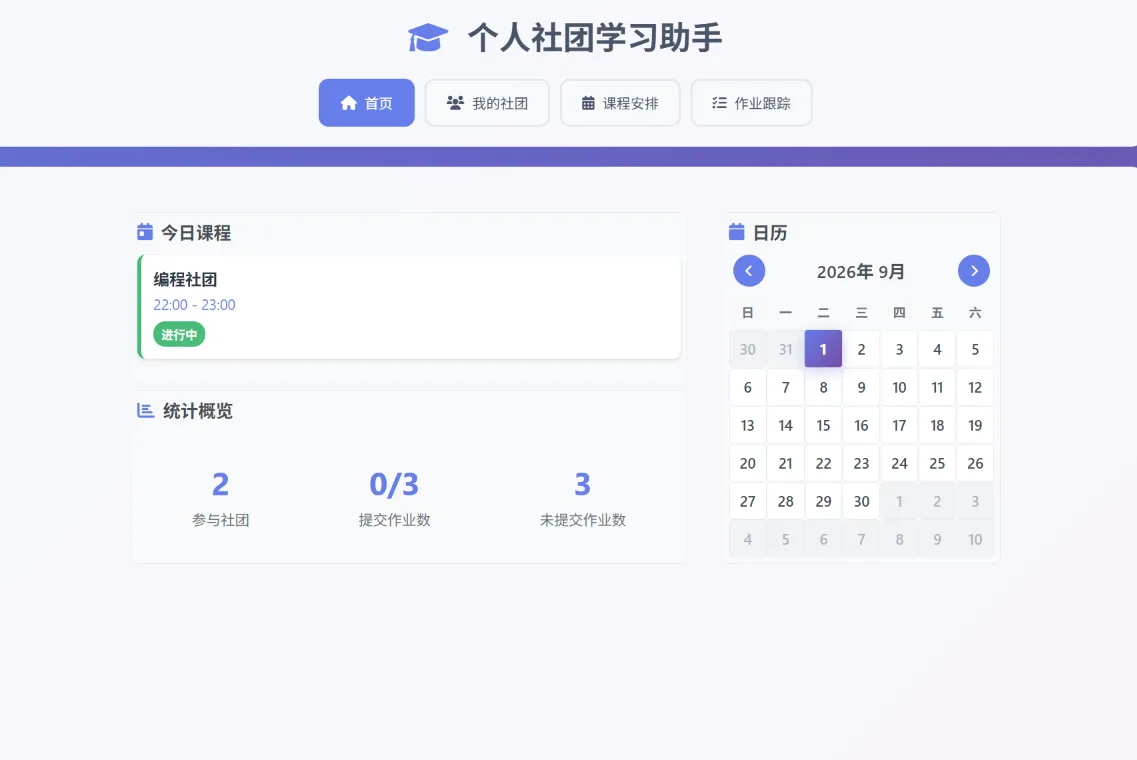Select highlighted day 1 of September
The image size is (1137, 760).
pyautogui.click(x=823, y=349)
